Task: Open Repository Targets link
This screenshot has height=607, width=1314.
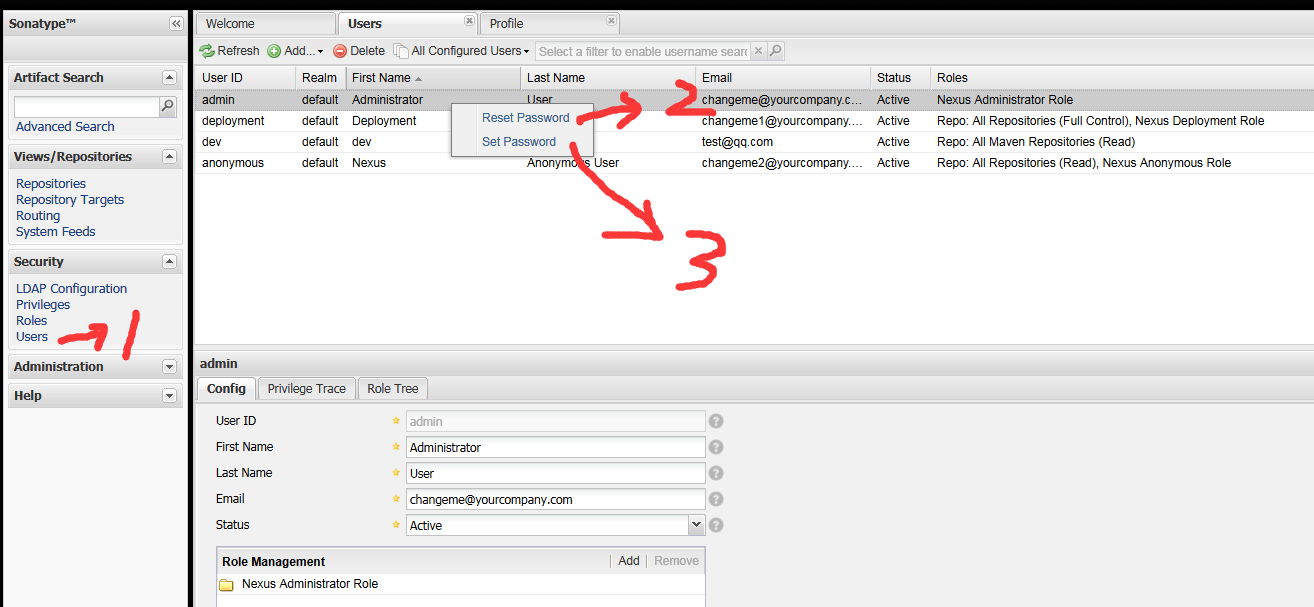Action: [70, 200]
